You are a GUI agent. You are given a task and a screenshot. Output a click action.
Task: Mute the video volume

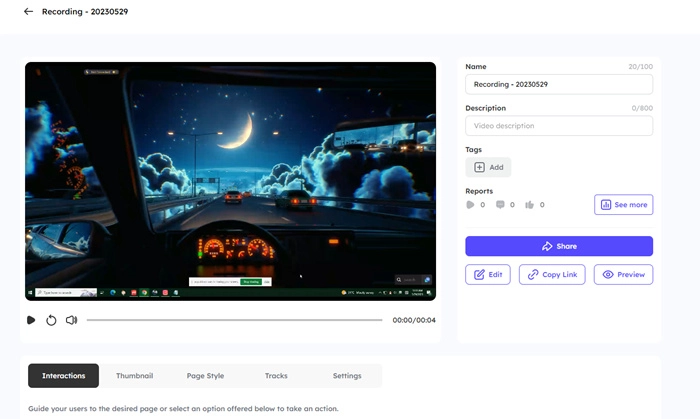tap(71, 320)
